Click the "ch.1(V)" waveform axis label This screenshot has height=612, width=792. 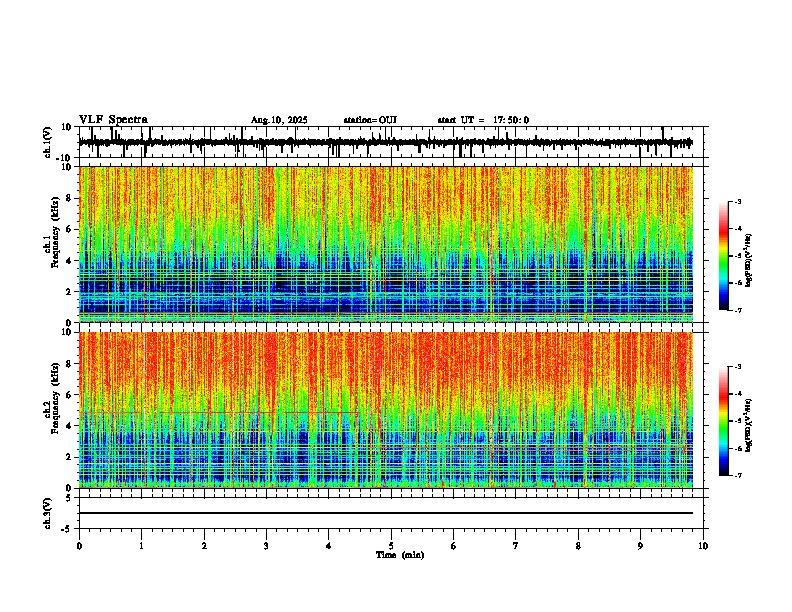[48, 142]
